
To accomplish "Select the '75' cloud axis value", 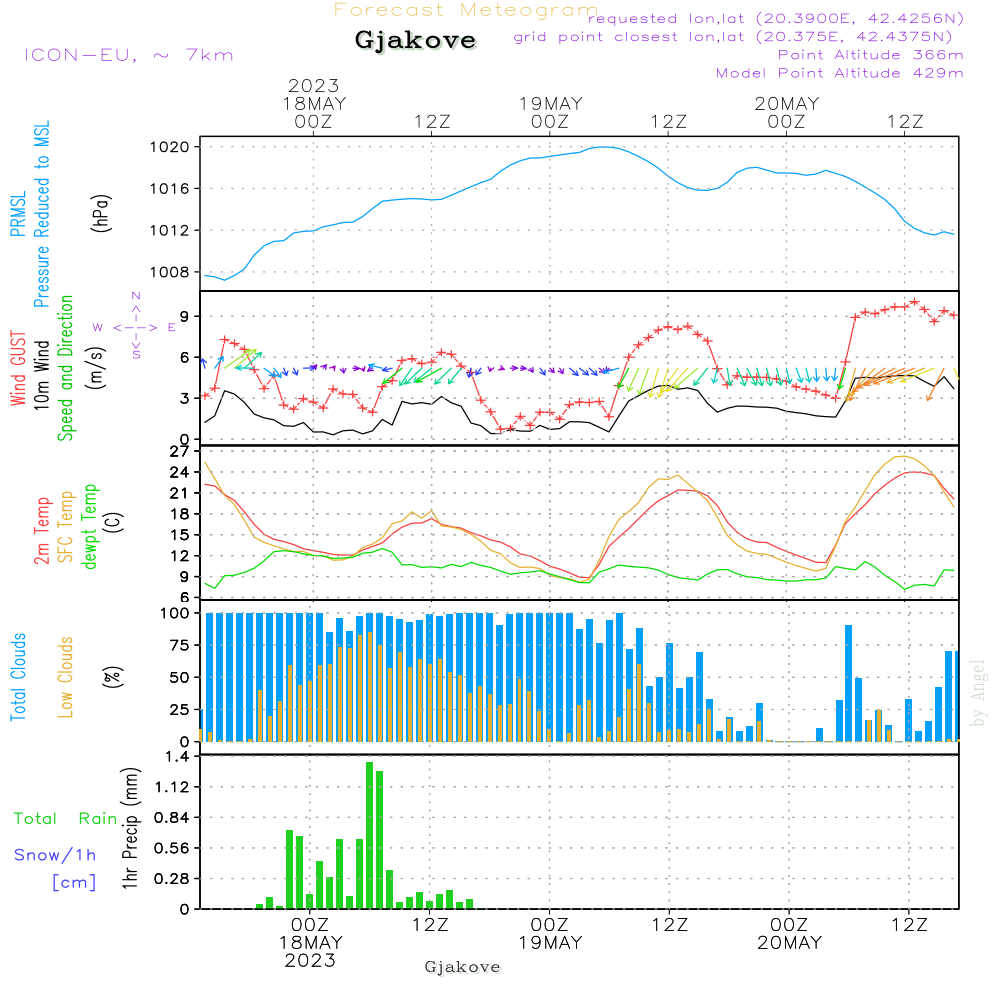I will pos(180,645).
